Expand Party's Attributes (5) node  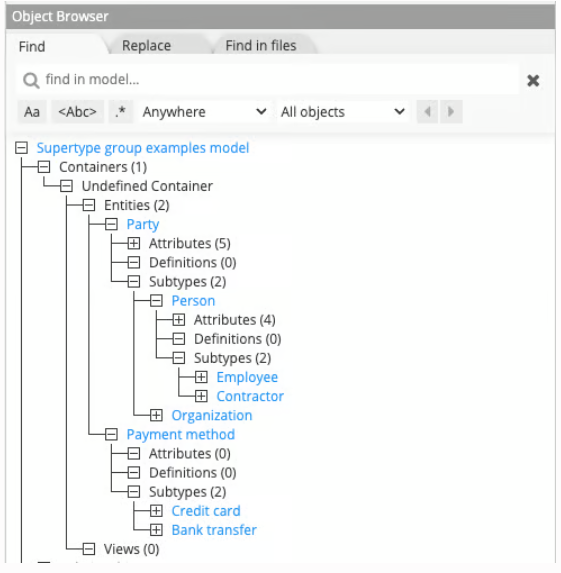[134, 243]
